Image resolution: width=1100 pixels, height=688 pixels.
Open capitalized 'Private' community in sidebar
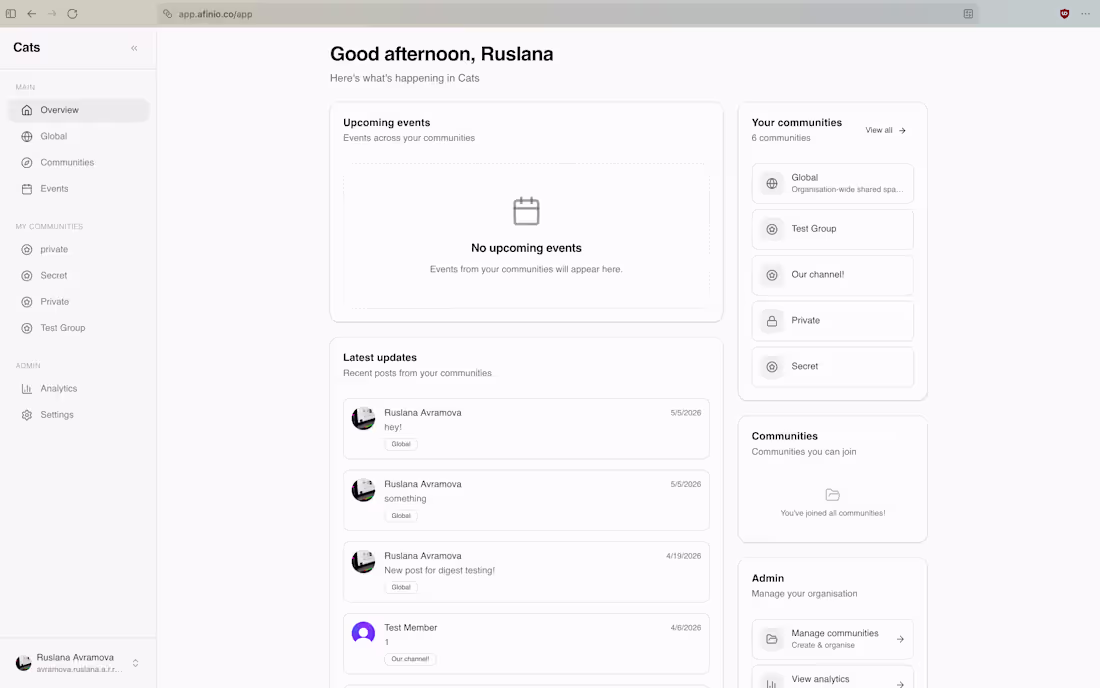[79, 302]
